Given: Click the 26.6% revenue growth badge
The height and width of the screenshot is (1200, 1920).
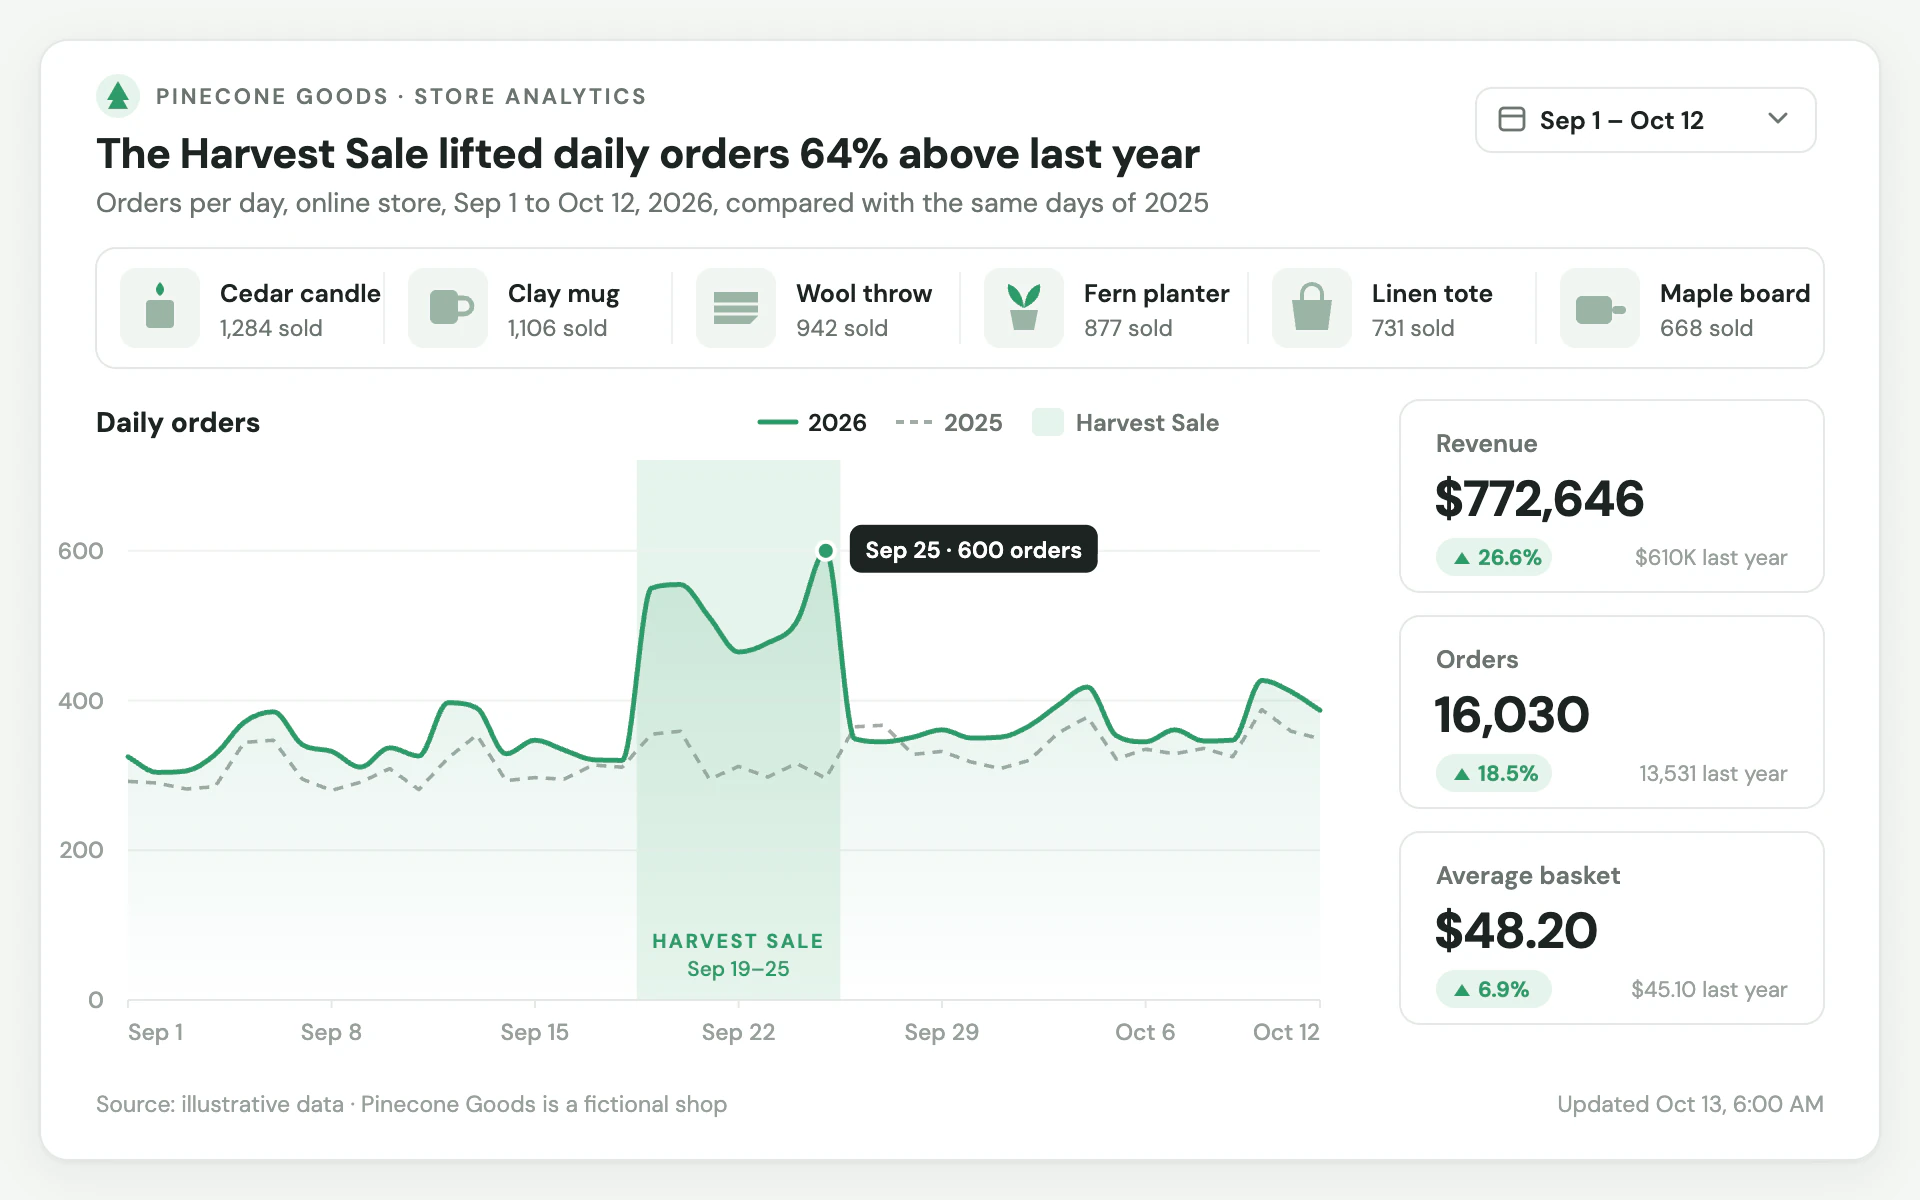Looking at the screenshot, I should click(x=1494, y=557).
